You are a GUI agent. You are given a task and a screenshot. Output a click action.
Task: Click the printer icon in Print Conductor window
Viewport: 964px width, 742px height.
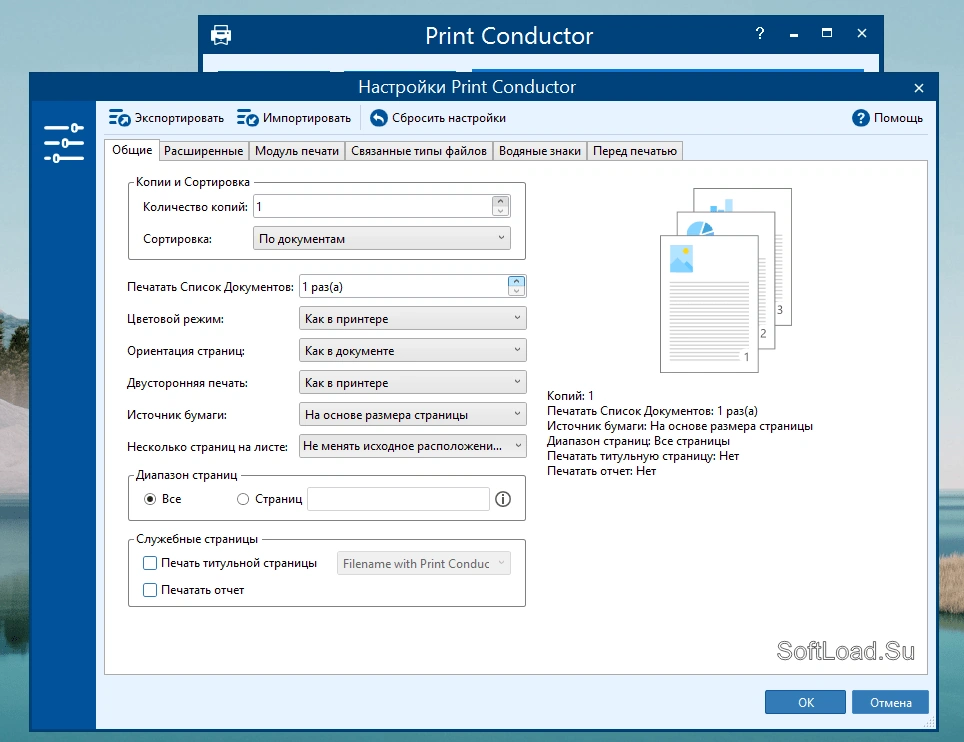coord(221,35)
